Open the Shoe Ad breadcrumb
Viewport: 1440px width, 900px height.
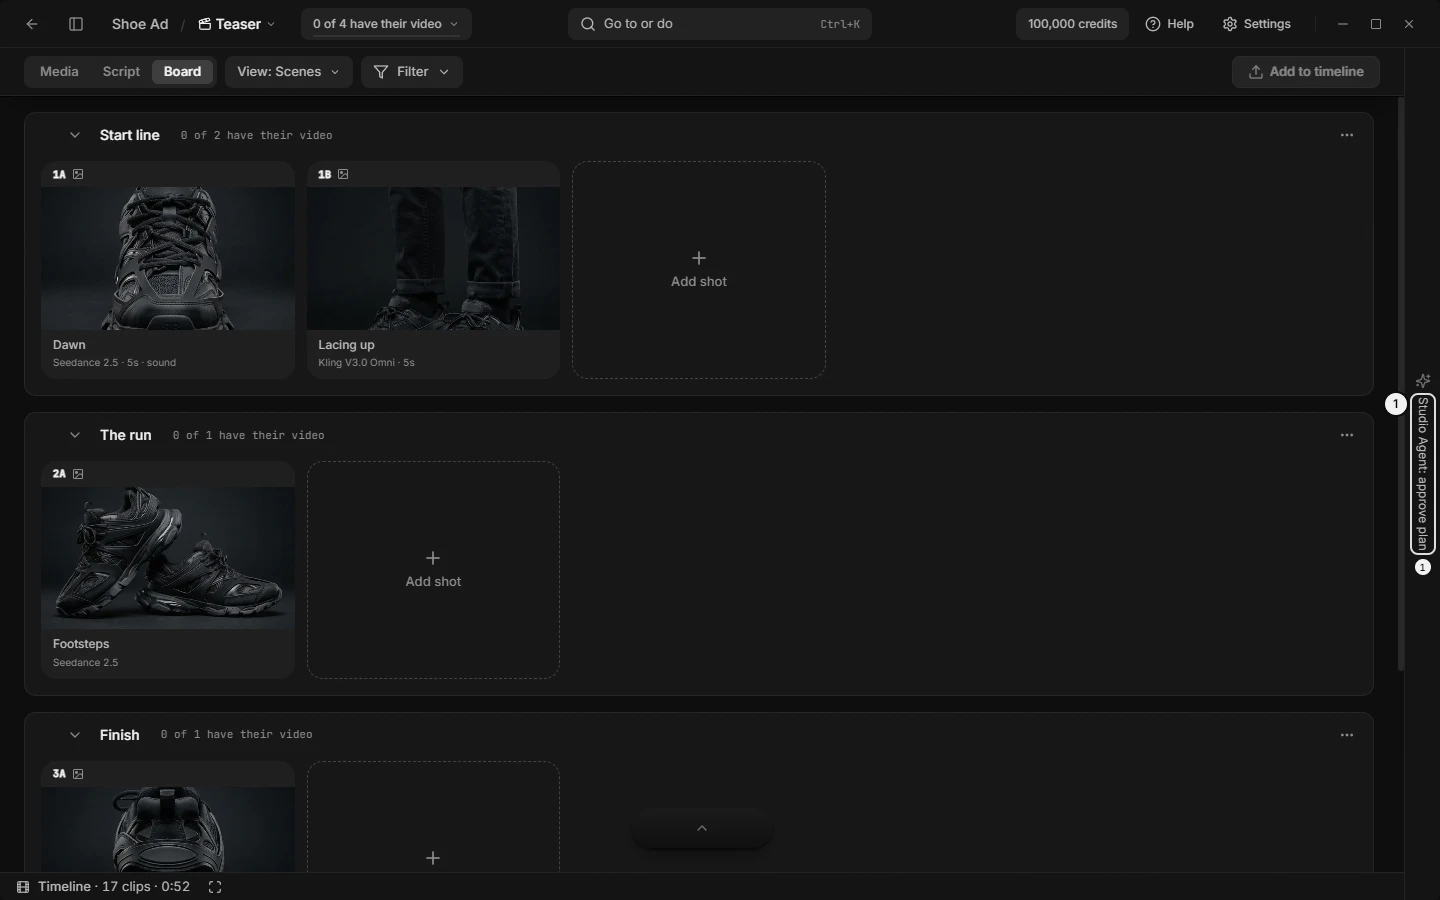tap(140, 24)
